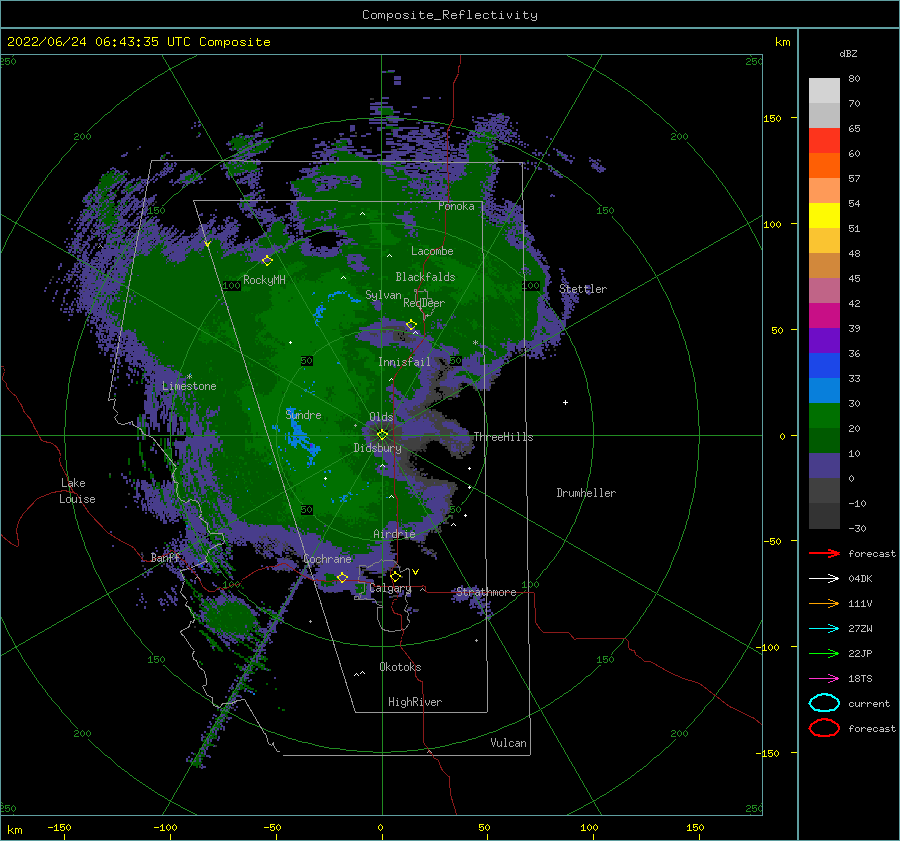Click the 54 dBZ yellow color swatch
The width and height of the screenshot is (900, 841).
coord(824,215)
